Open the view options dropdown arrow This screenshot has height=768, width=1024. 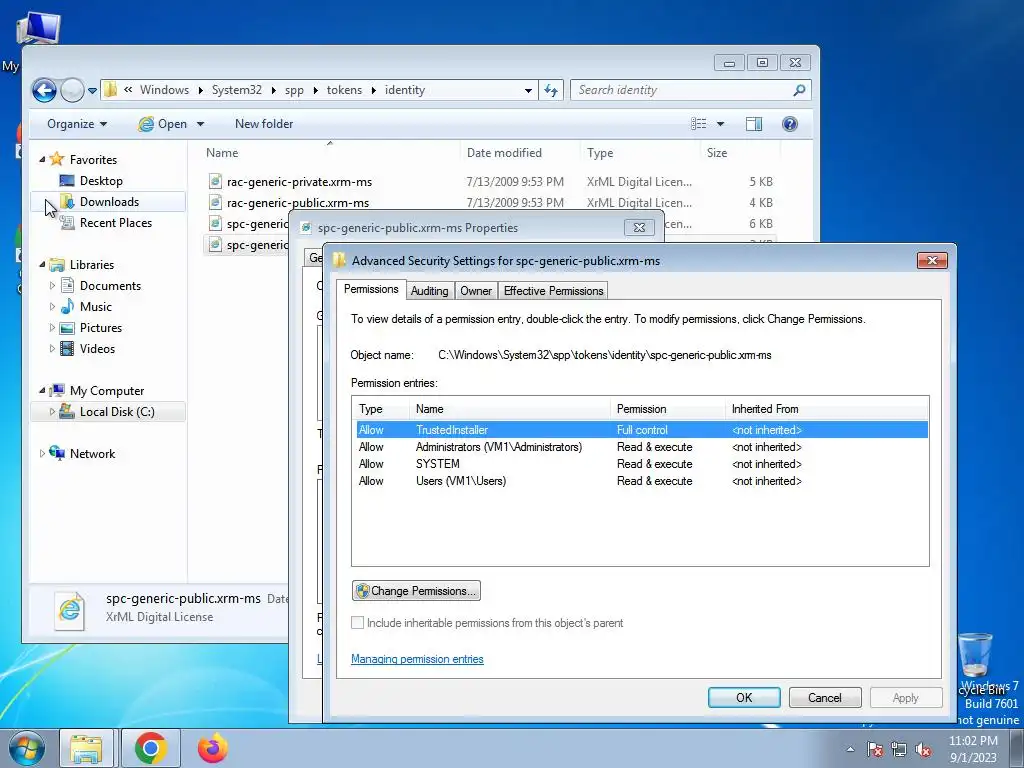[x=720, y=124]
